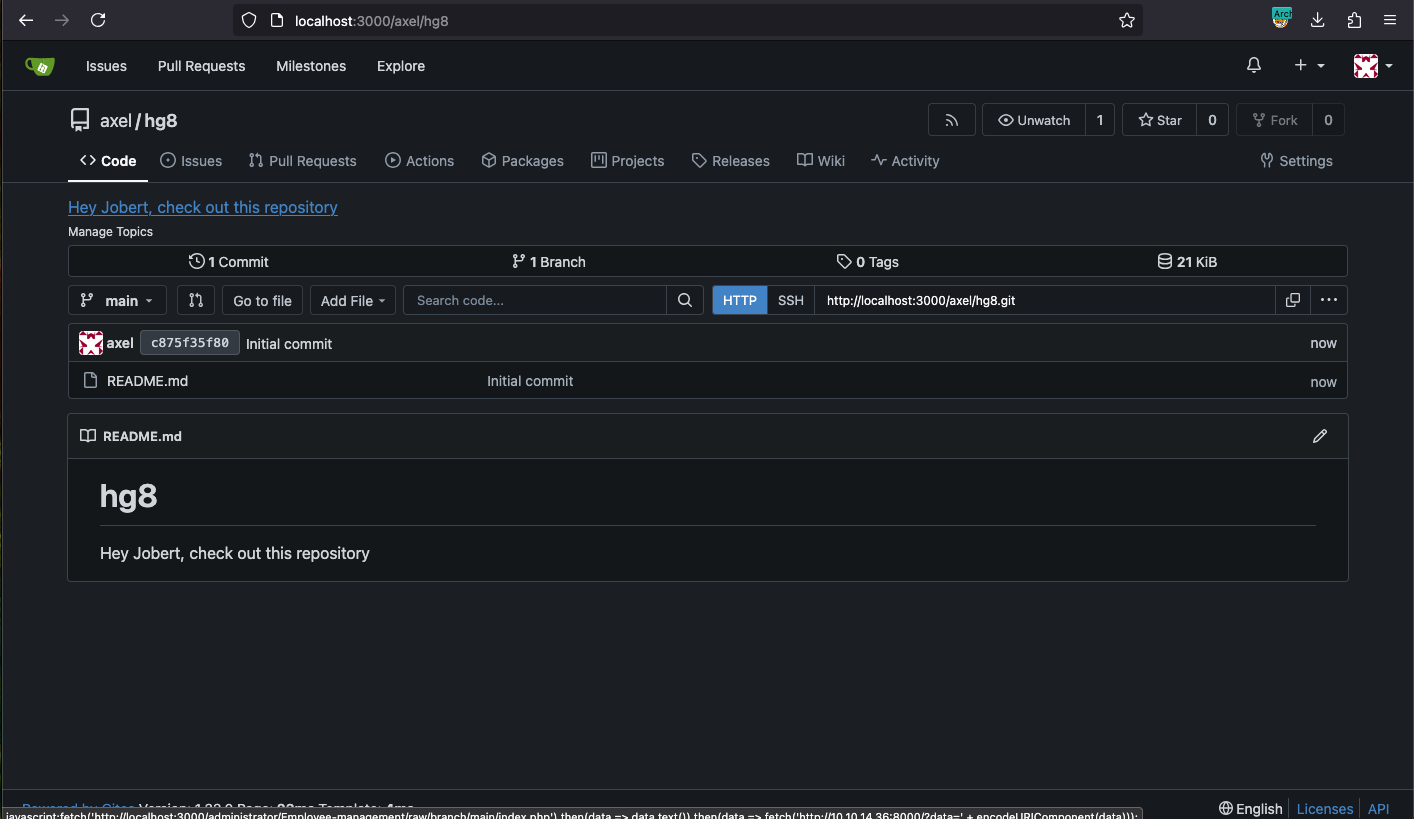
Task: Open the Releases tab
Action: tap(731, 161)
